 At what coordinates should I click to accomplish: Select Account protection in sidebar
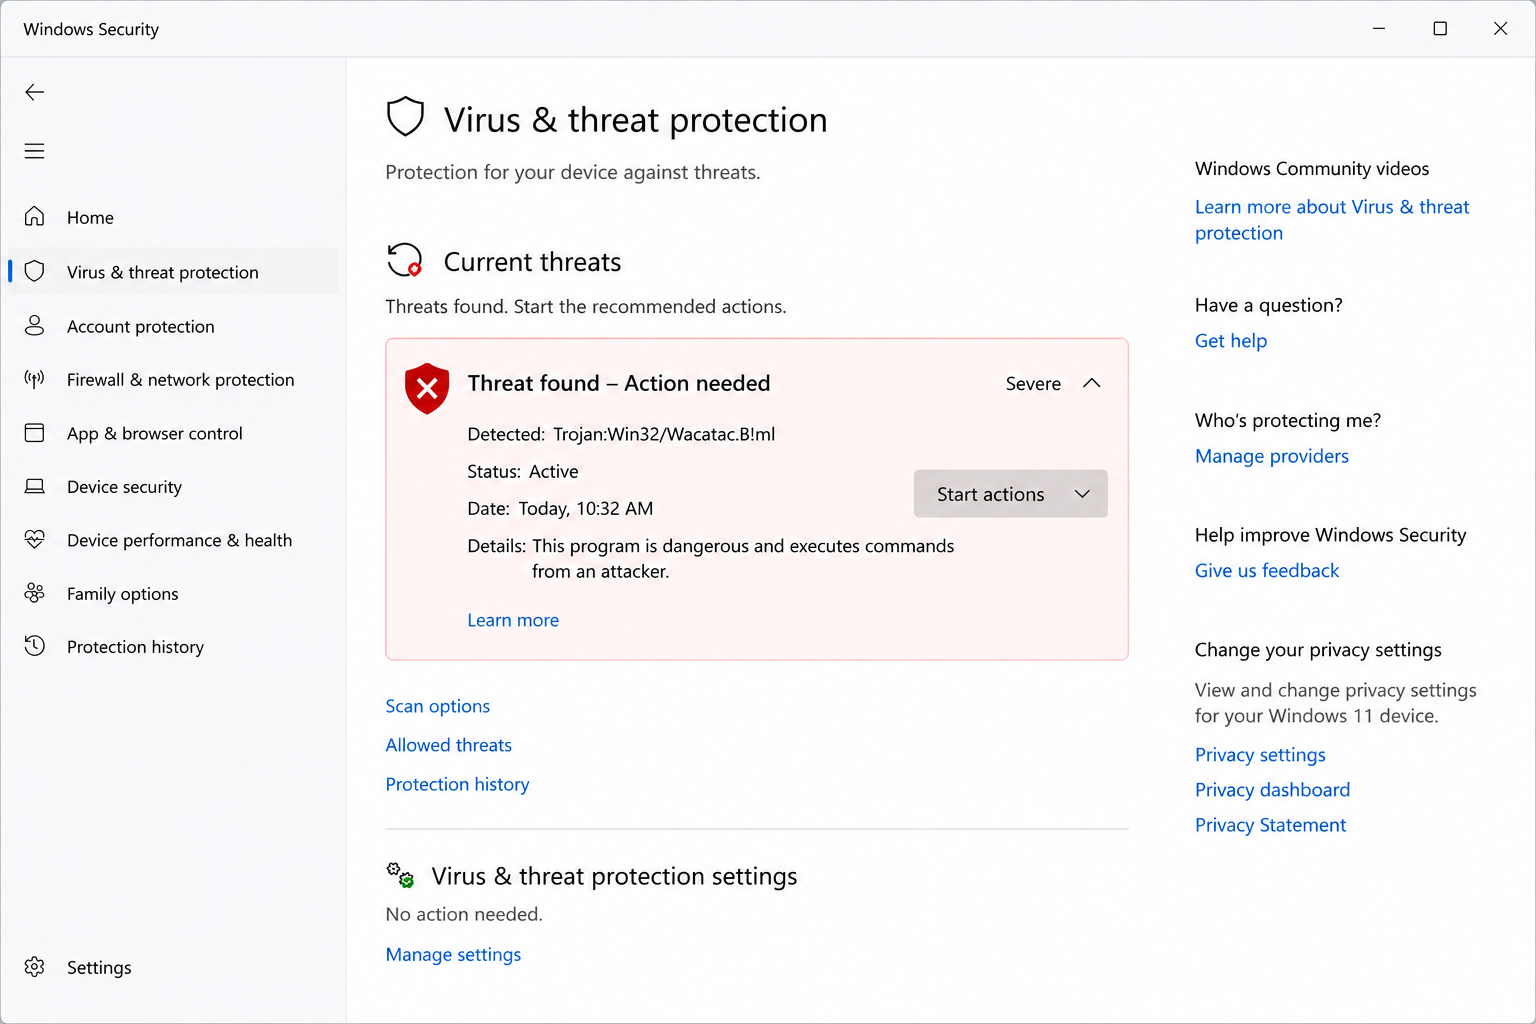click(174, 326)
